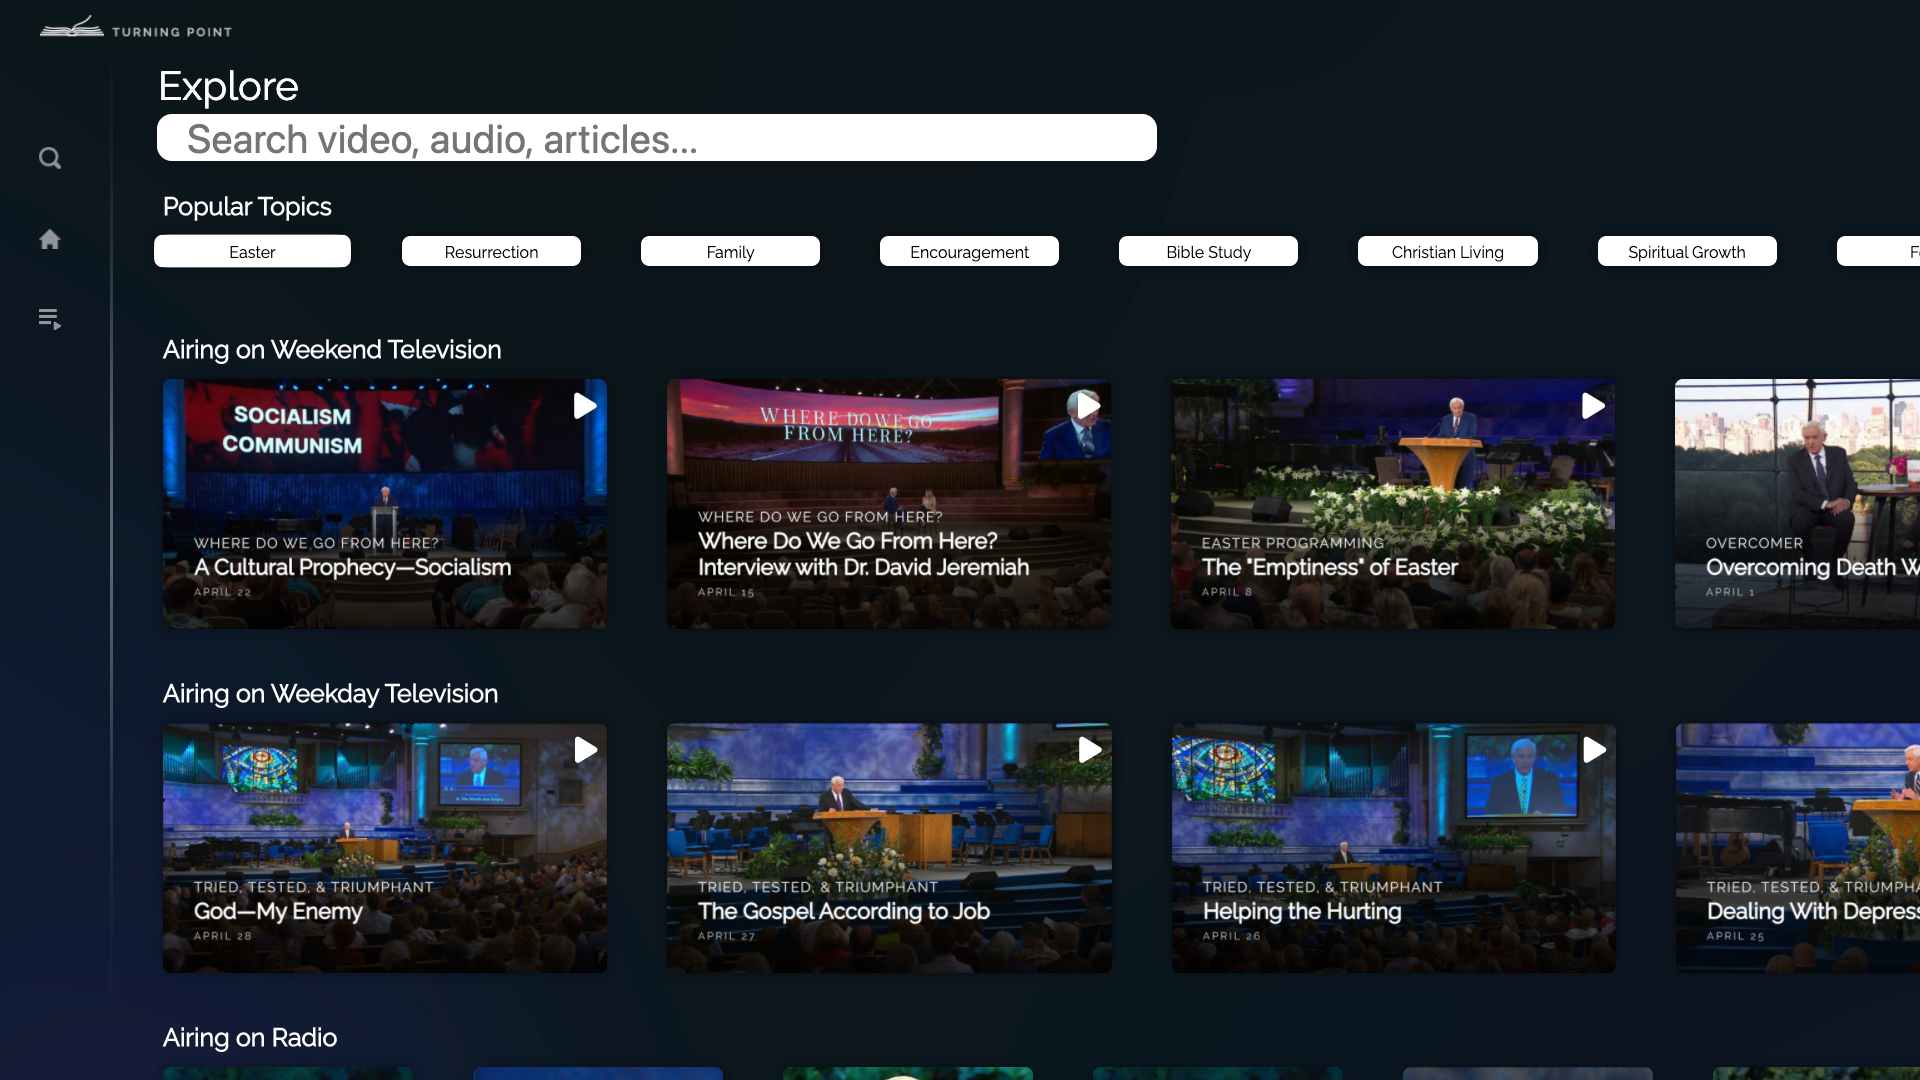Image resolution: width=1920 pixels, height=1080 pixels.
Task: Select the Encouragement topic
Action: point(969,251)
